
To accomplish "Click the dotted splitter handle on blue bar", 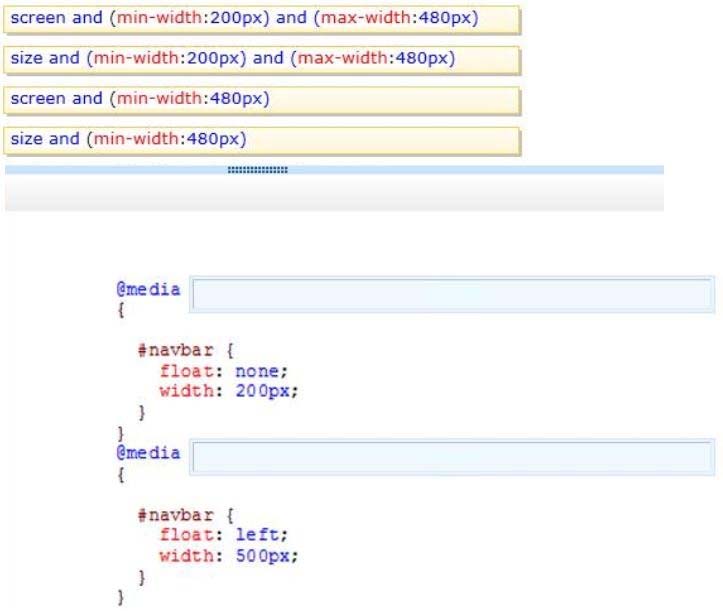I will 257,170.
